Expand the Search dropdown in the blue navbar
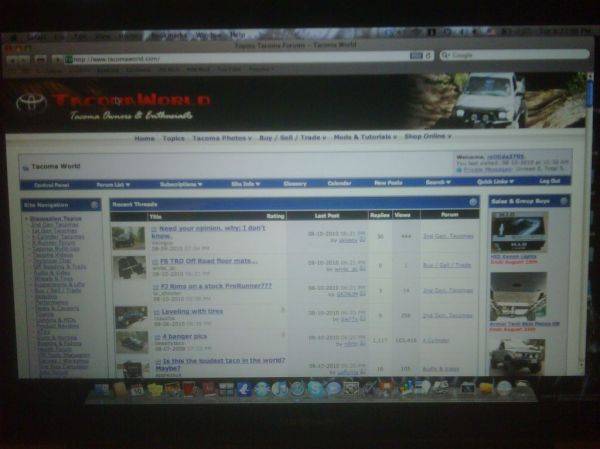The width and height of the screenshot is (600, 449). point(439,182)
